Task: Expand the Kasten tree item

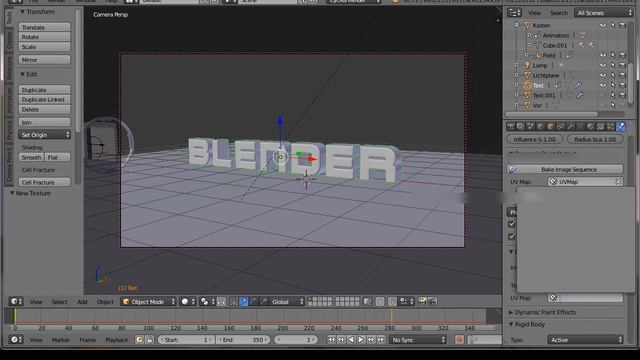Action: tap(517, 25)
